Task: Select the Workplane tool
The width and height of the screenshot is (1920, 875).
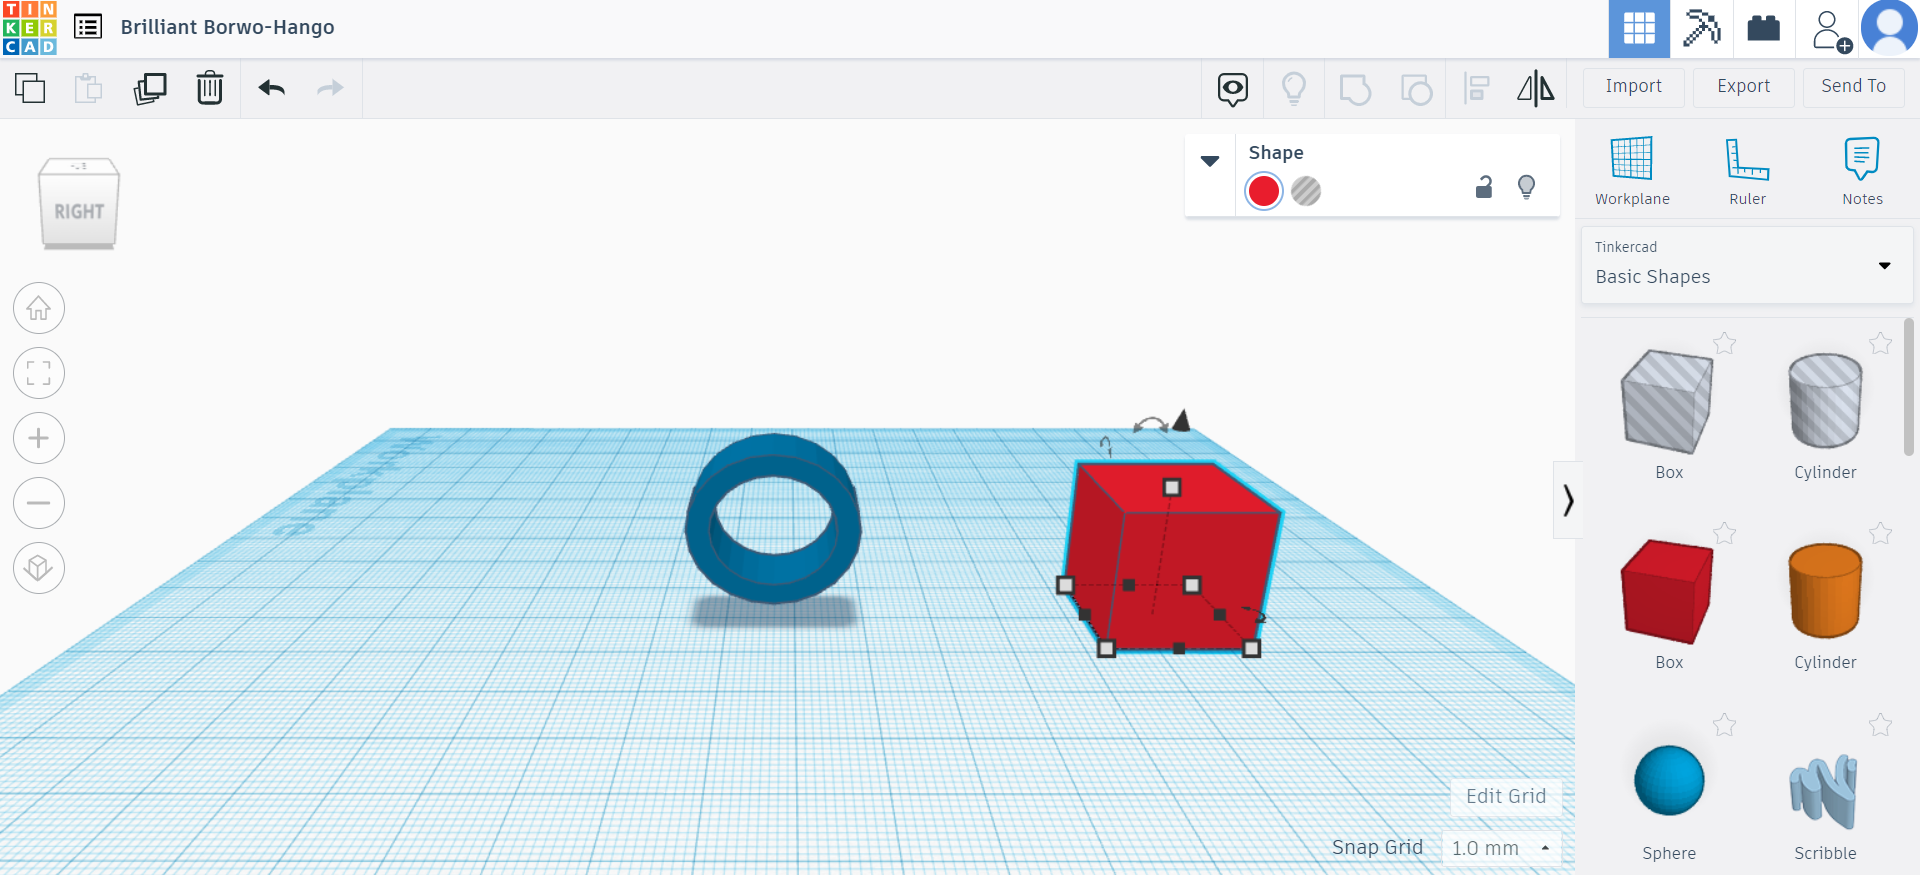Action: [1632, 171]
